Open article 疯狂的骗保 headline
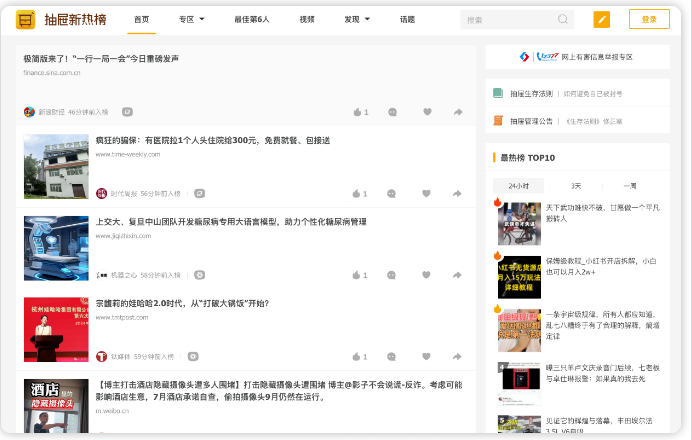 click(x=213, y=140)
